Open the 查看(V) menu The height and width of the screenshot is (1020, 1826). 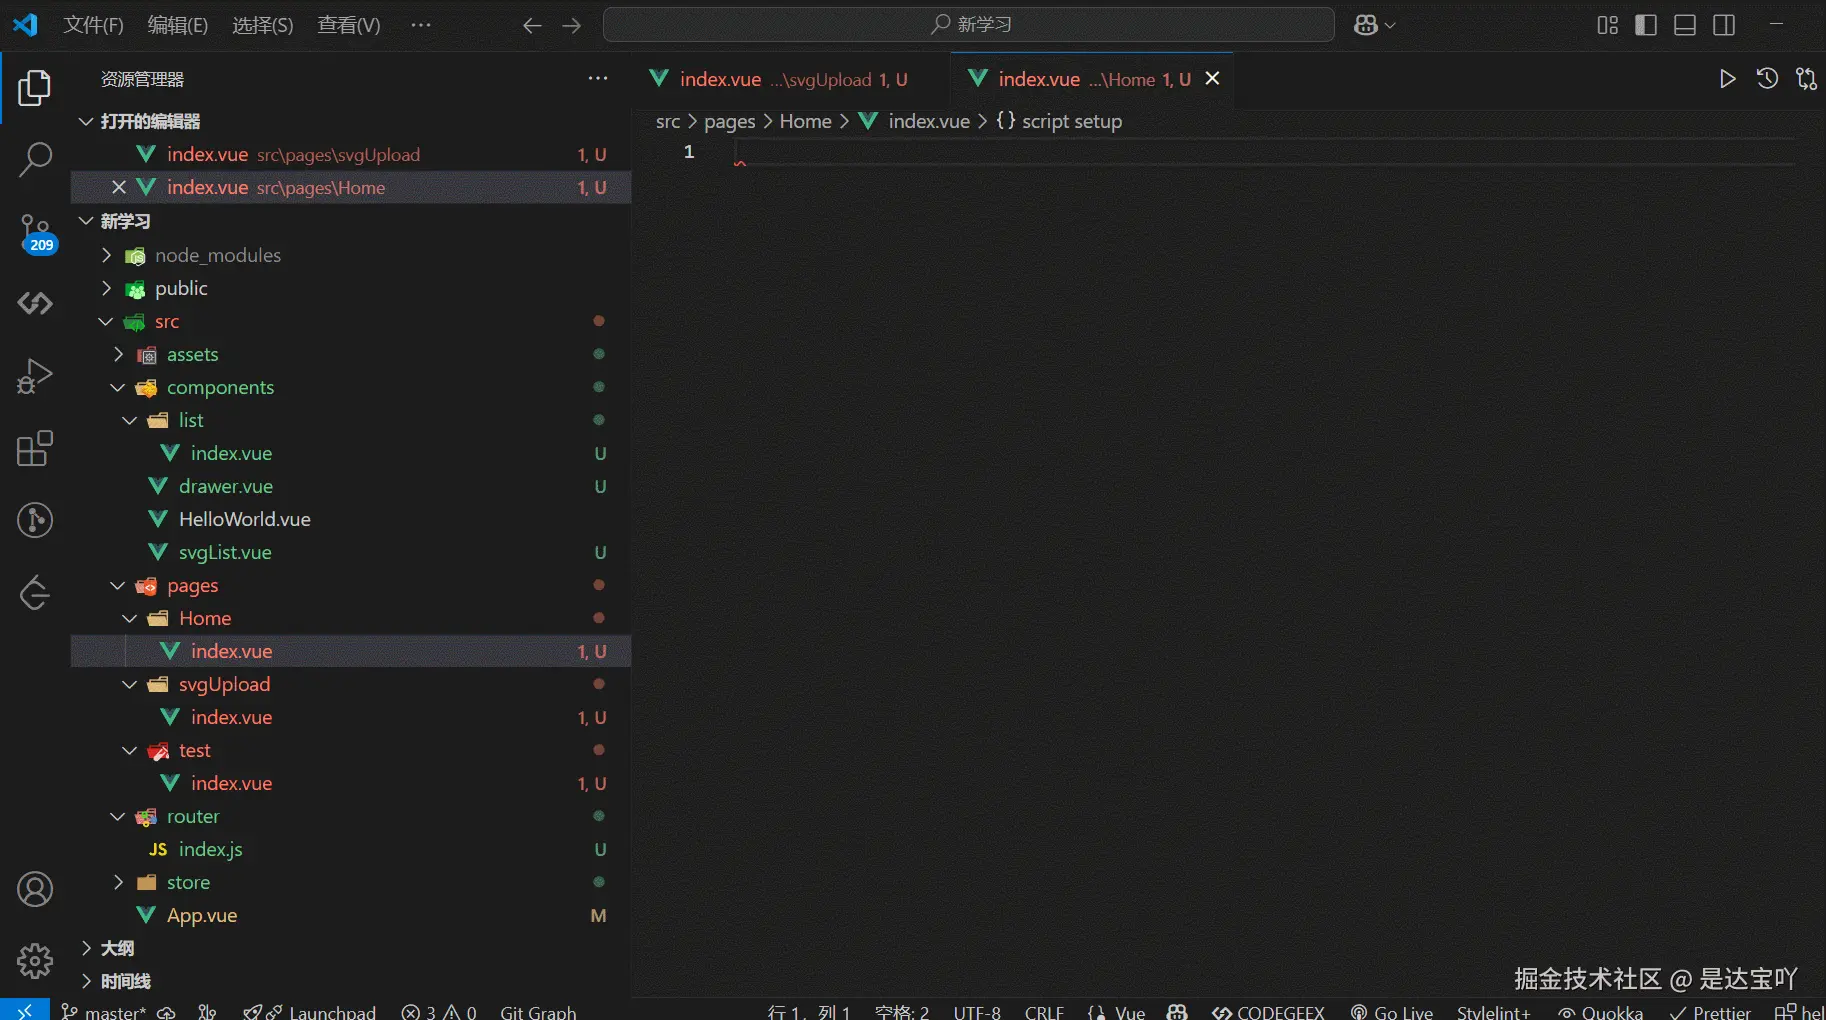tap(349, 25)
